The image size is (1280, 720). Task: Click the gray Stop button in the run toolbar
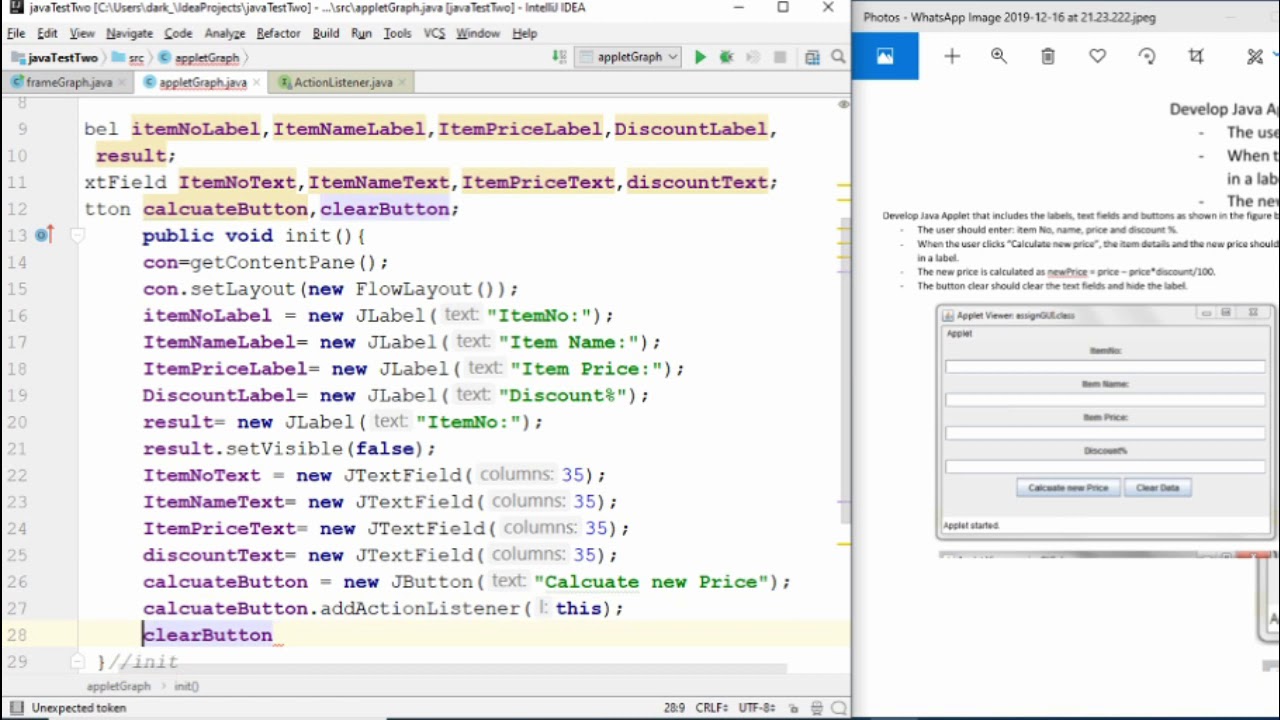[780, 58]
